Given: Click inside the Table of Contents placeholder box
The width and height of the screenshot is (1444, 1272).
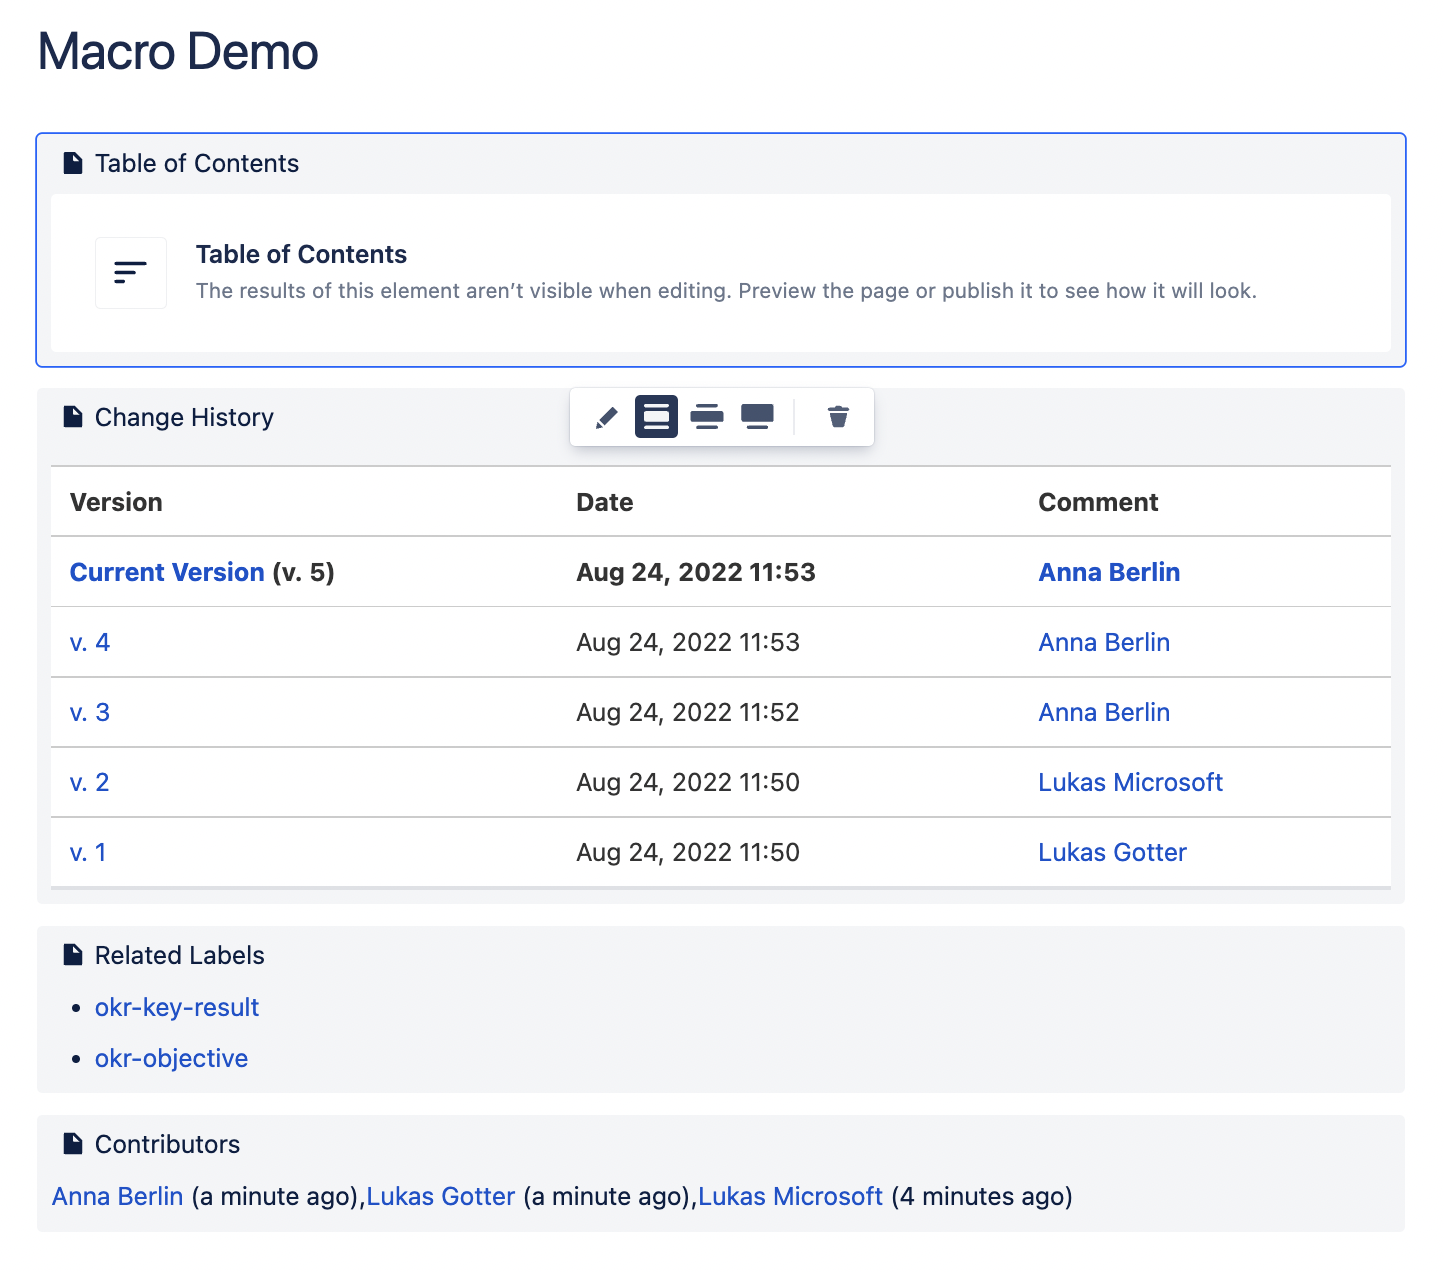Looking at the screenshot, I should (720, 272).
